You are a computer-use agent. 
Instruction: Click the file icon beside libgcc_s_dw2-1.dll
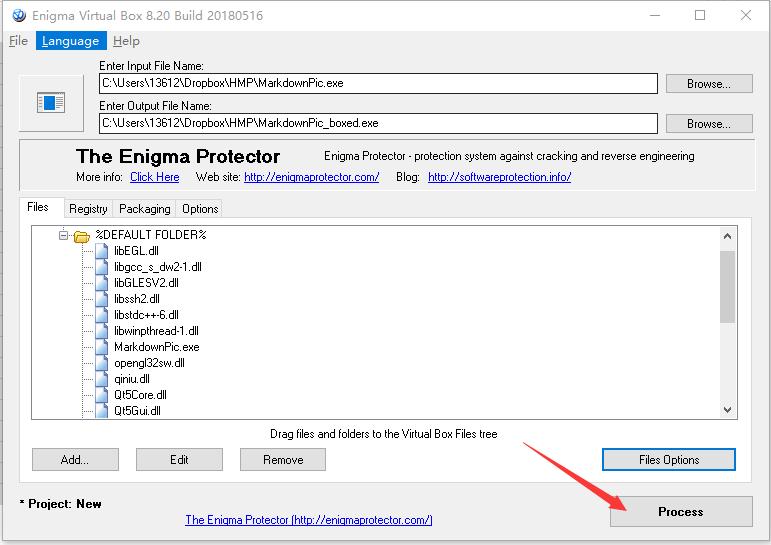[x=102, y=267]
